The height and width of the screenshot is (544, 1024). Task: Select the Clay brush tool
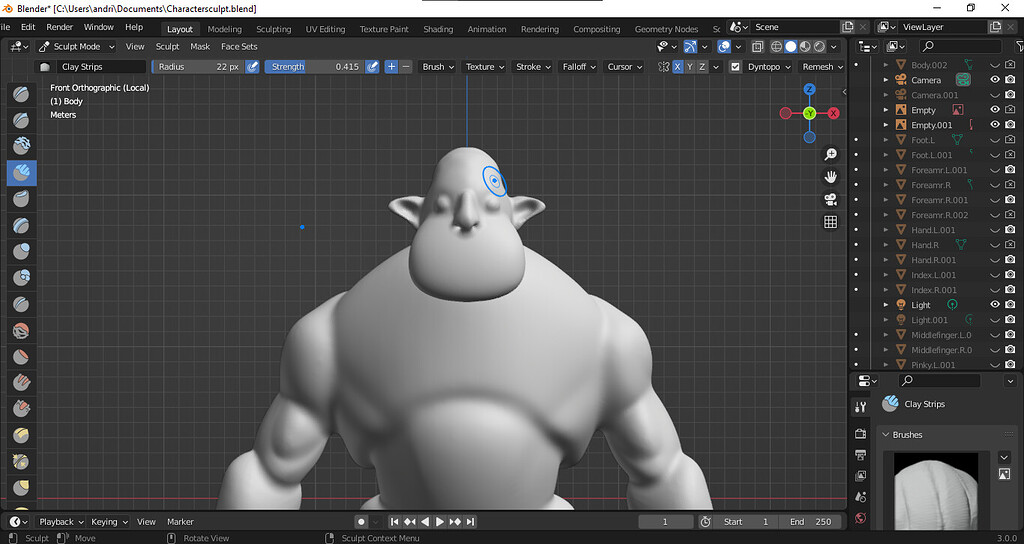pyautogui.click(x=21, y=146)
